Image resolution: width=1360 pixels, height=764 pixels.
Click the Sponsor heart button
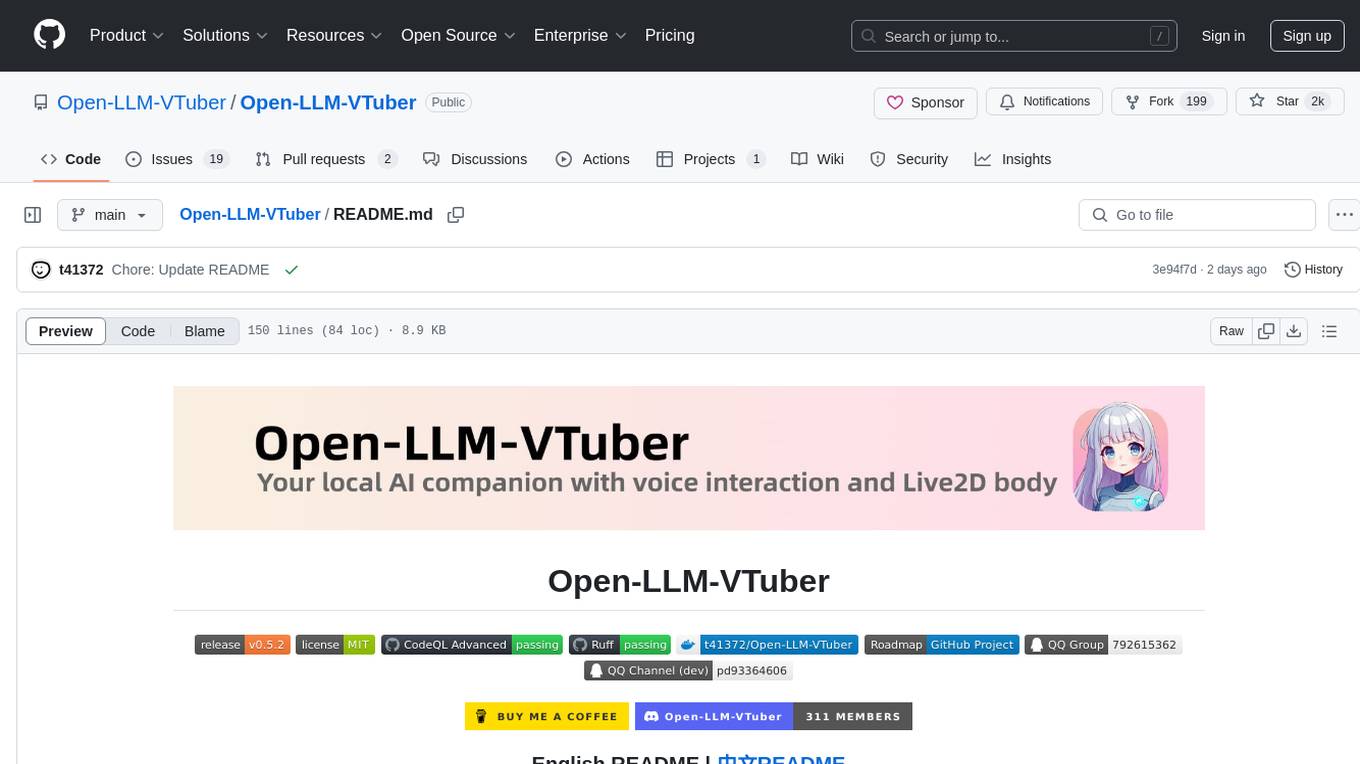coord(925,102)
